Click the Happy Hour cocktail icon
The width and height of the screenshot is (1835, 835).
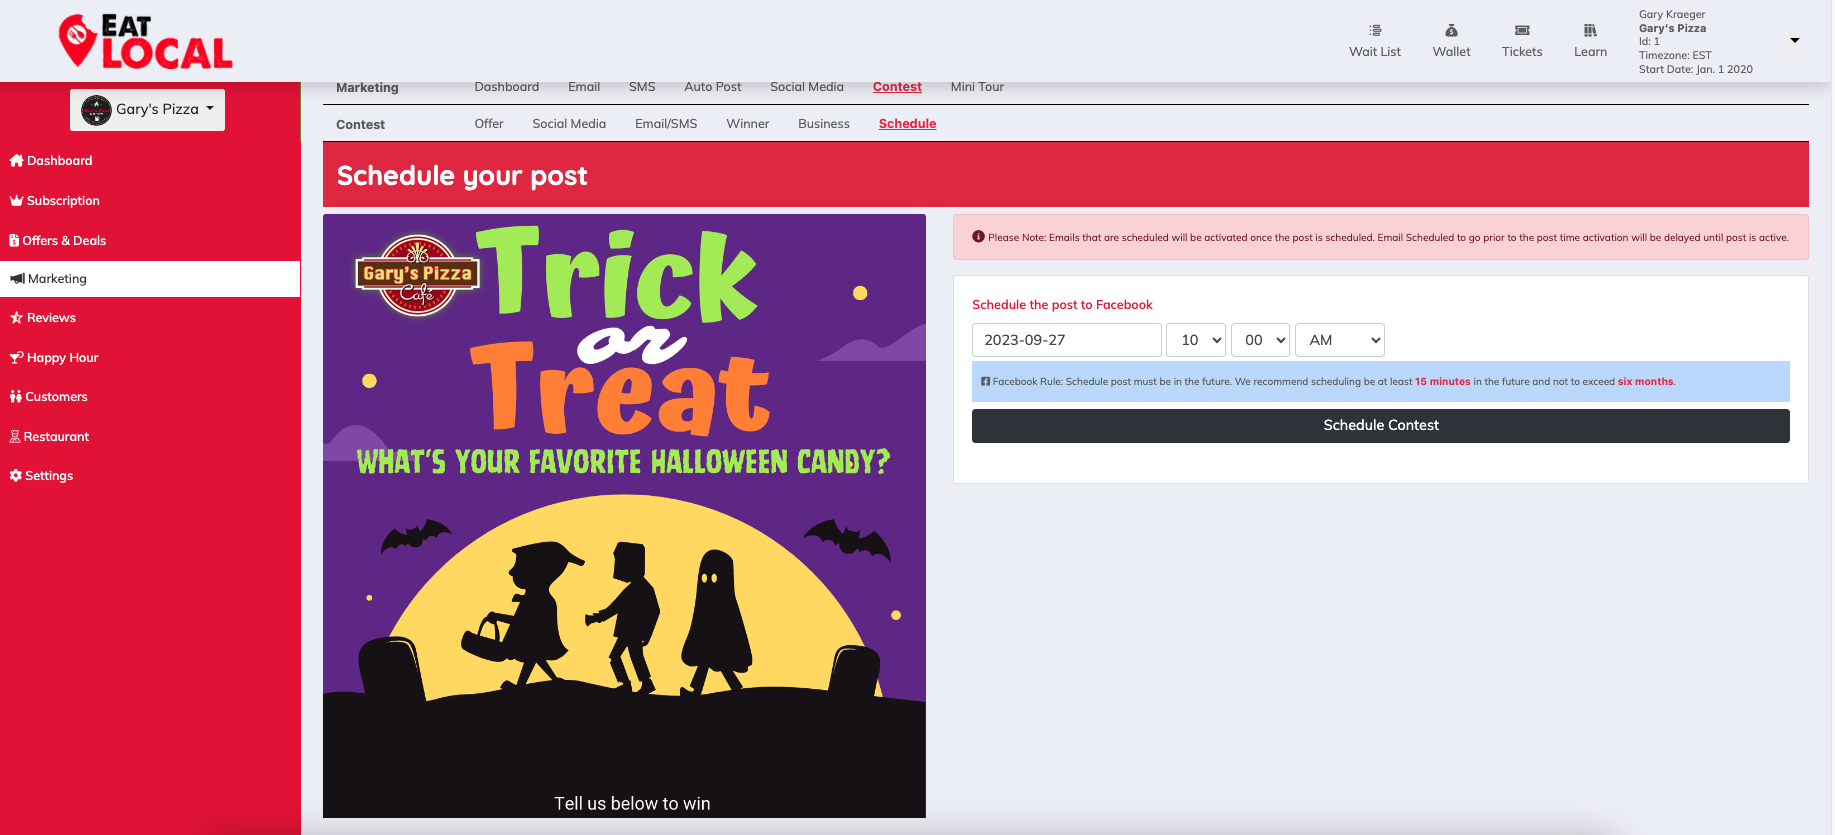(x=16, y=357)
